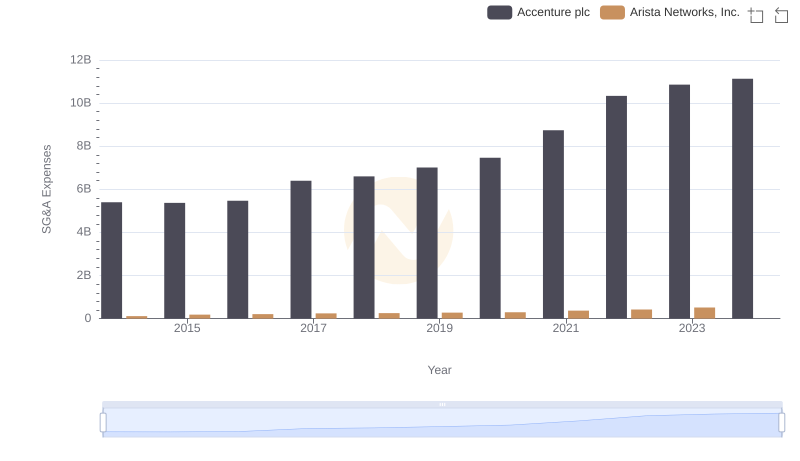Select Accenture bar for 2016
The width and height of the screenshot is (800, 461).
[x=238, y=260]
